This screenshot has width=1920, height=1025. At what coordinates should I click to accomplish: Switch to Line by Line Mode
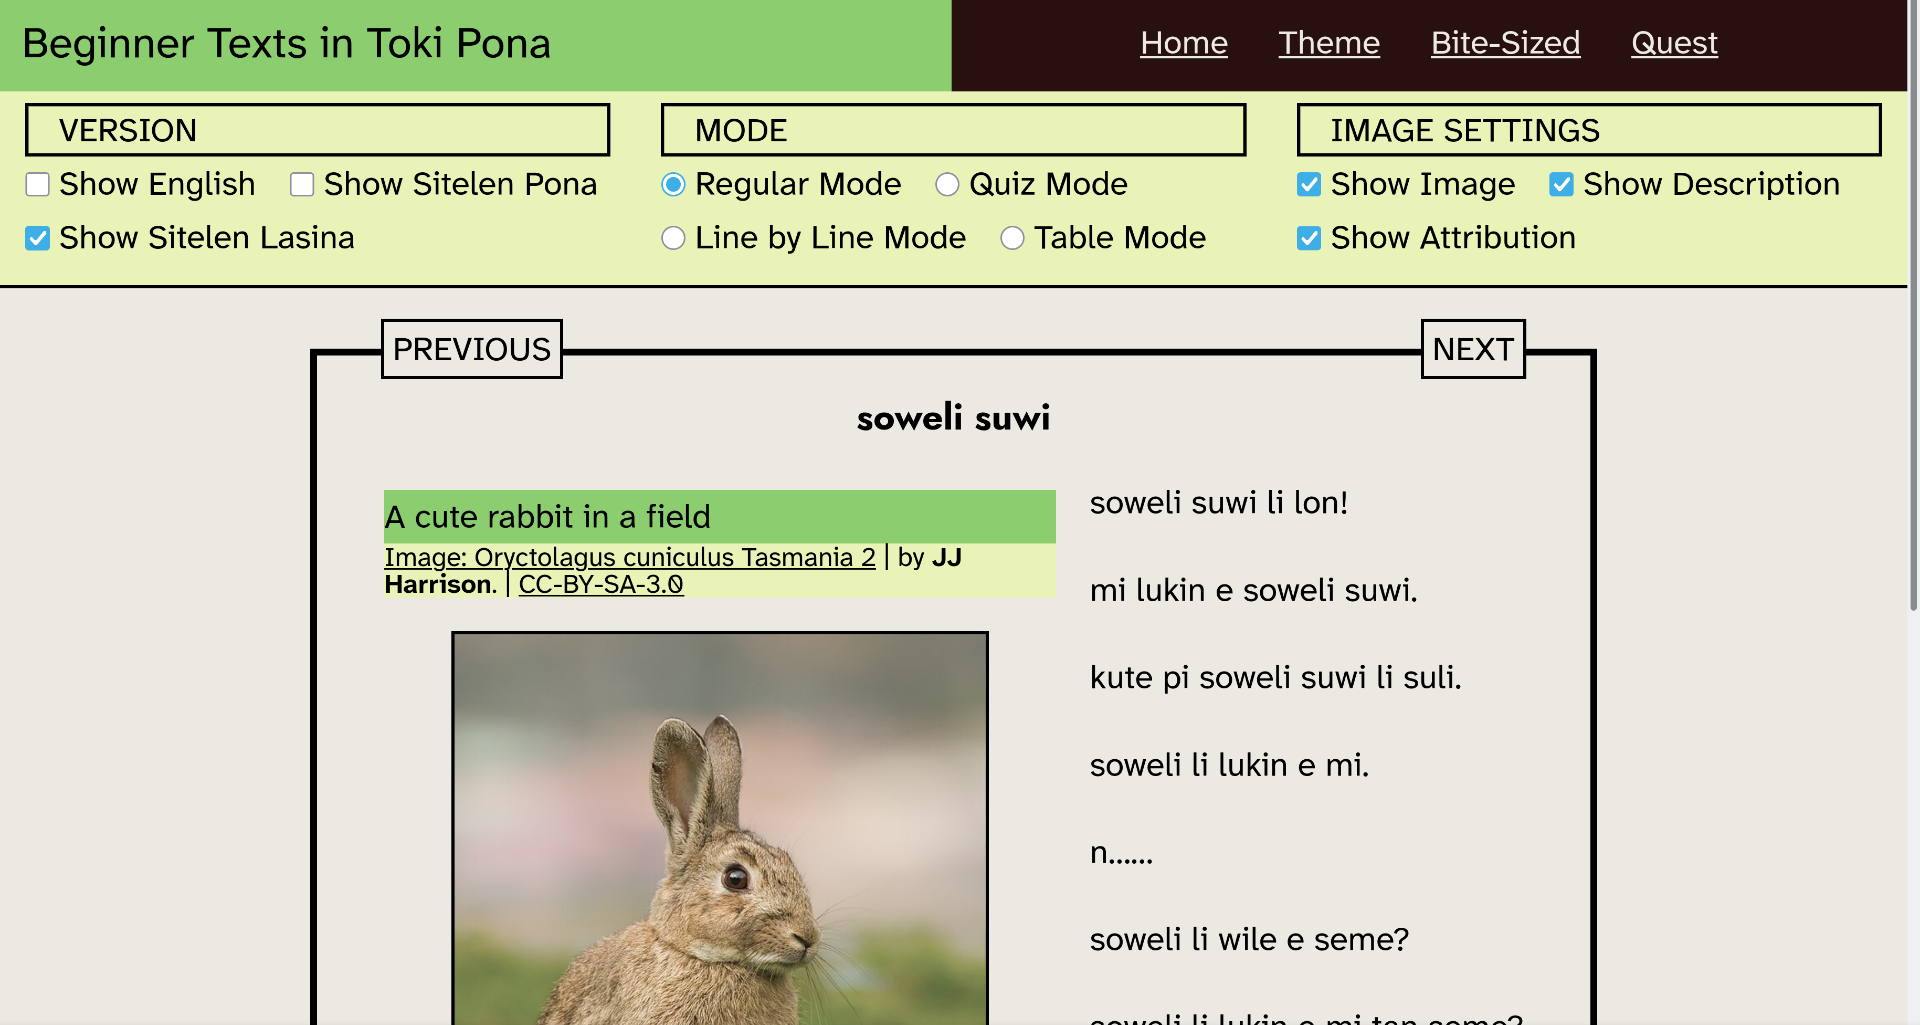(674, 238)
